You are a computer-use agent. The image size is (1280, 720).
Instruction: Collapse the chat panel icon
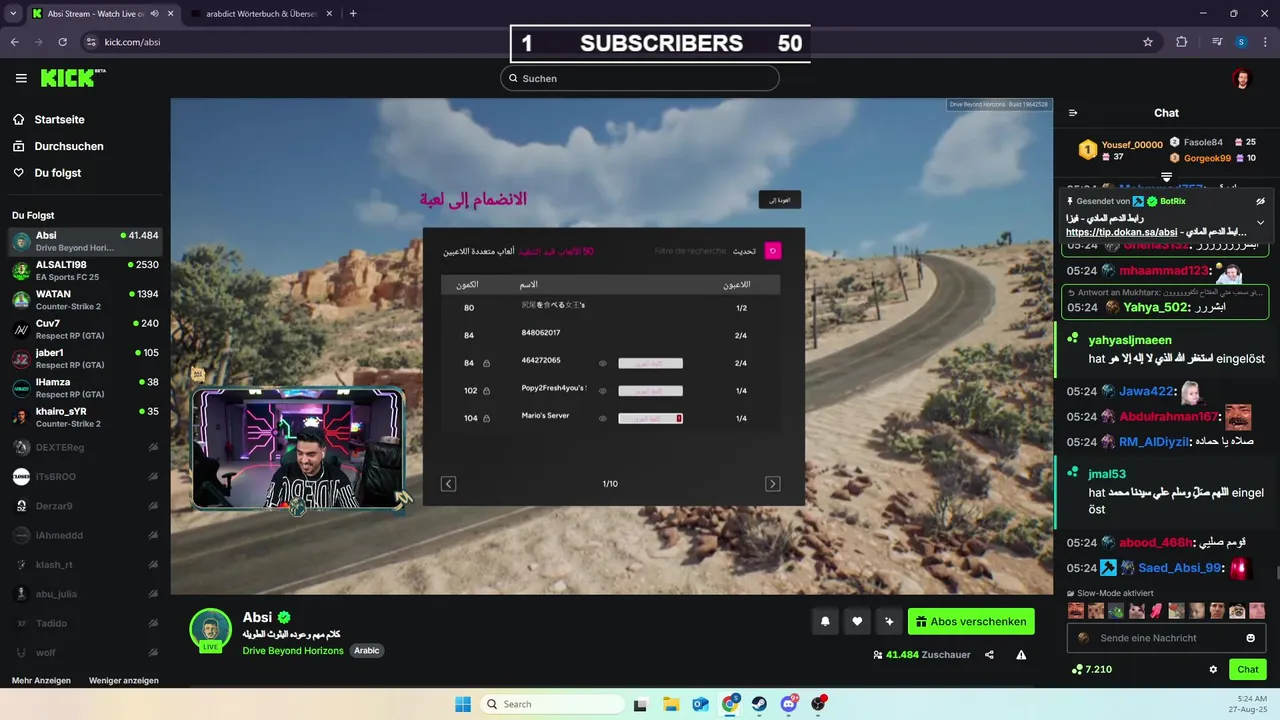(x=1073, y=113)
